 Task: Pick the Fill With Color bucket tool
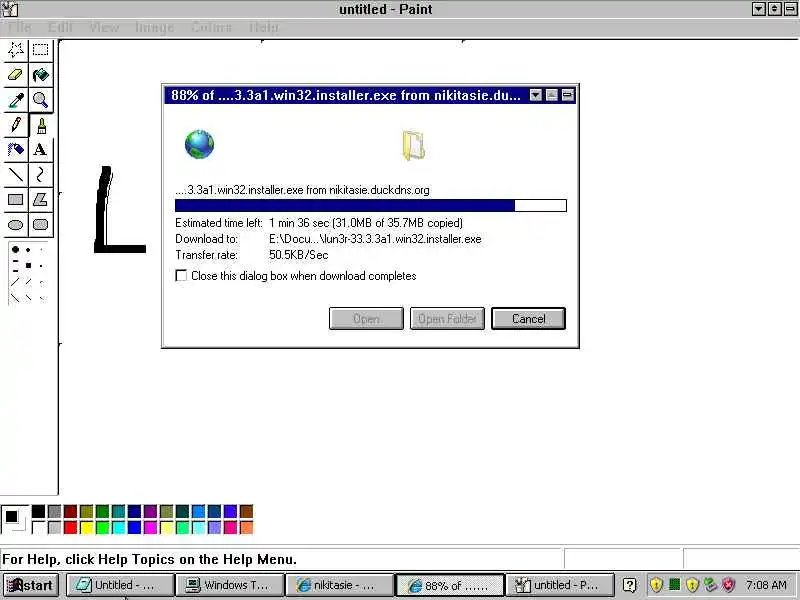click(40, 75)
